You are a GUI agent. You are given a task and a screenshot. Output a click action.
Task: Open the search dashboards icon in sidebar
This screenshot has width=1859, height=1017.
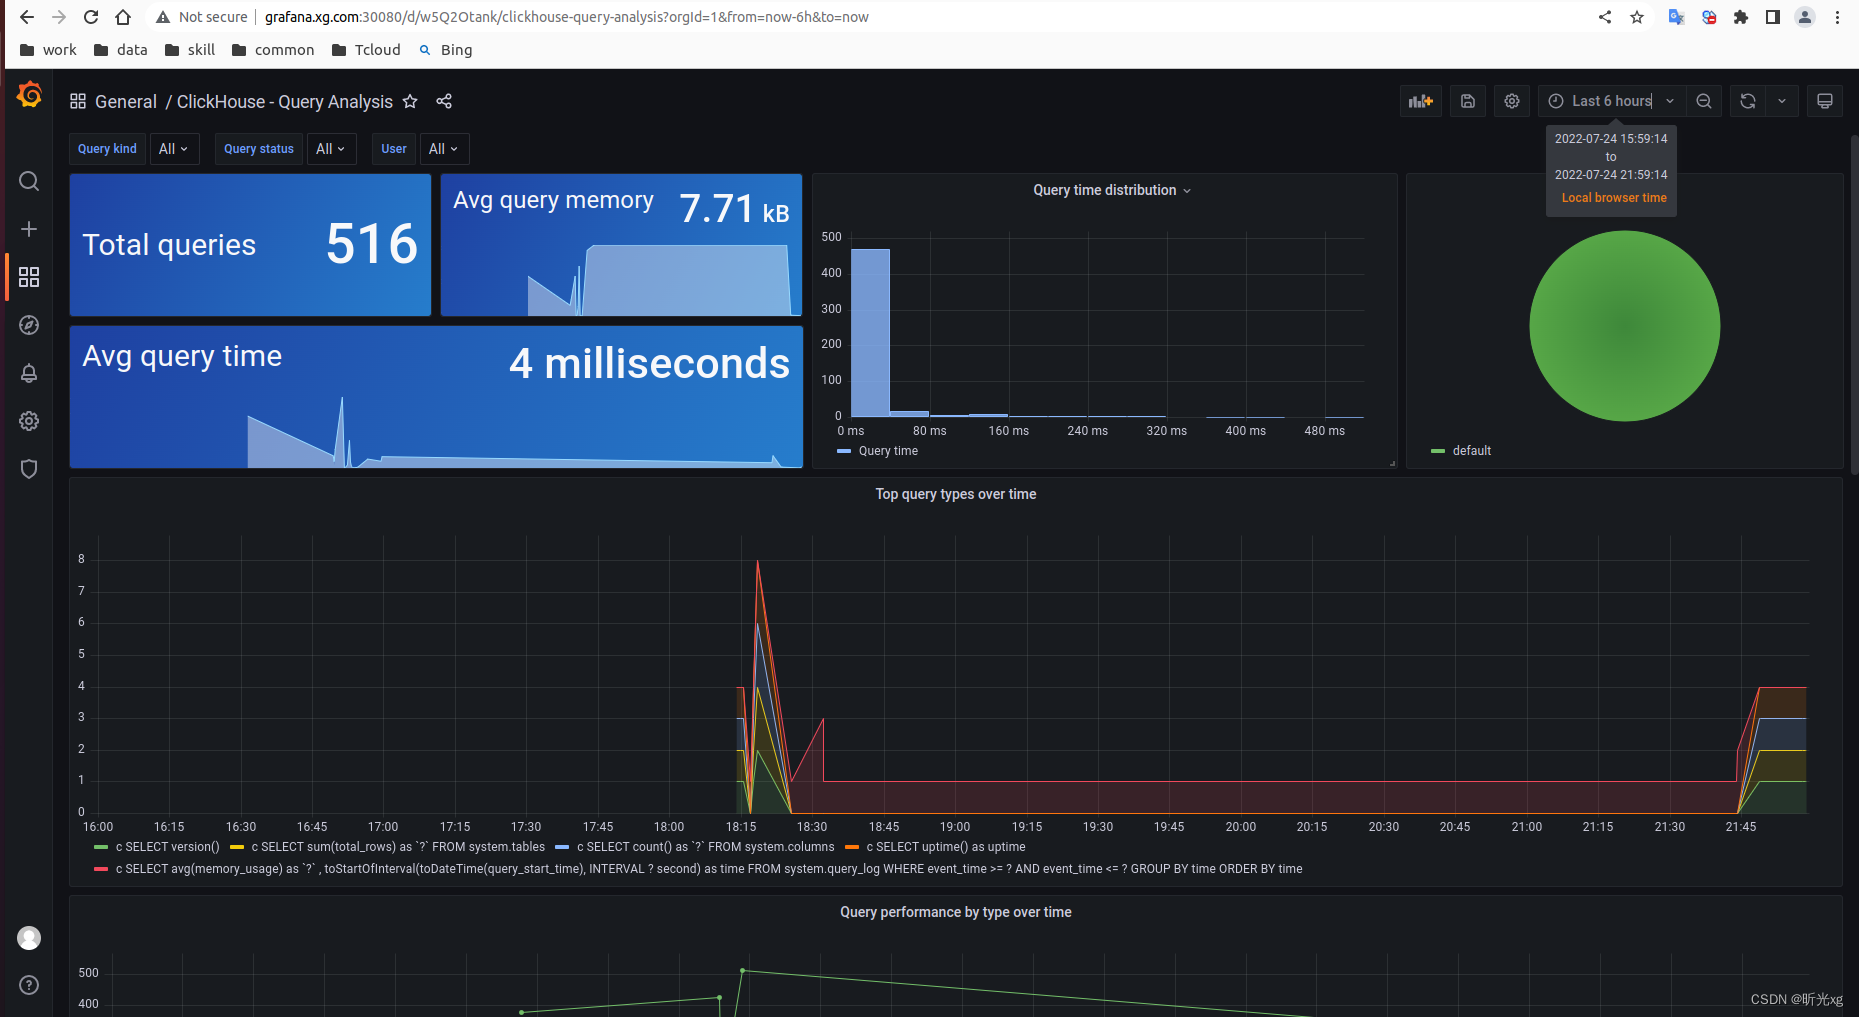coord(29,181)
